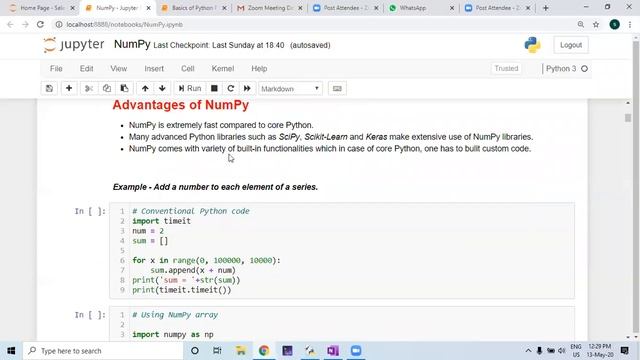This screenshot has height=360, width=640.
Task: Cut selected cells with scissors icon
Action: (89, 89)
